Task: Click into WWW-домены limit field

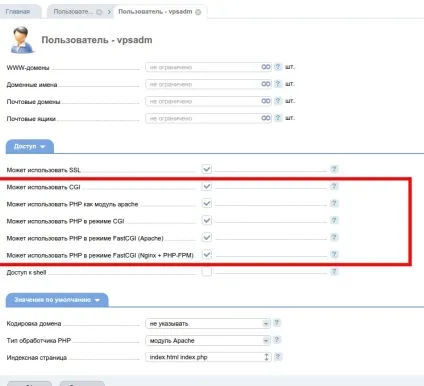Action: (208, 67)
